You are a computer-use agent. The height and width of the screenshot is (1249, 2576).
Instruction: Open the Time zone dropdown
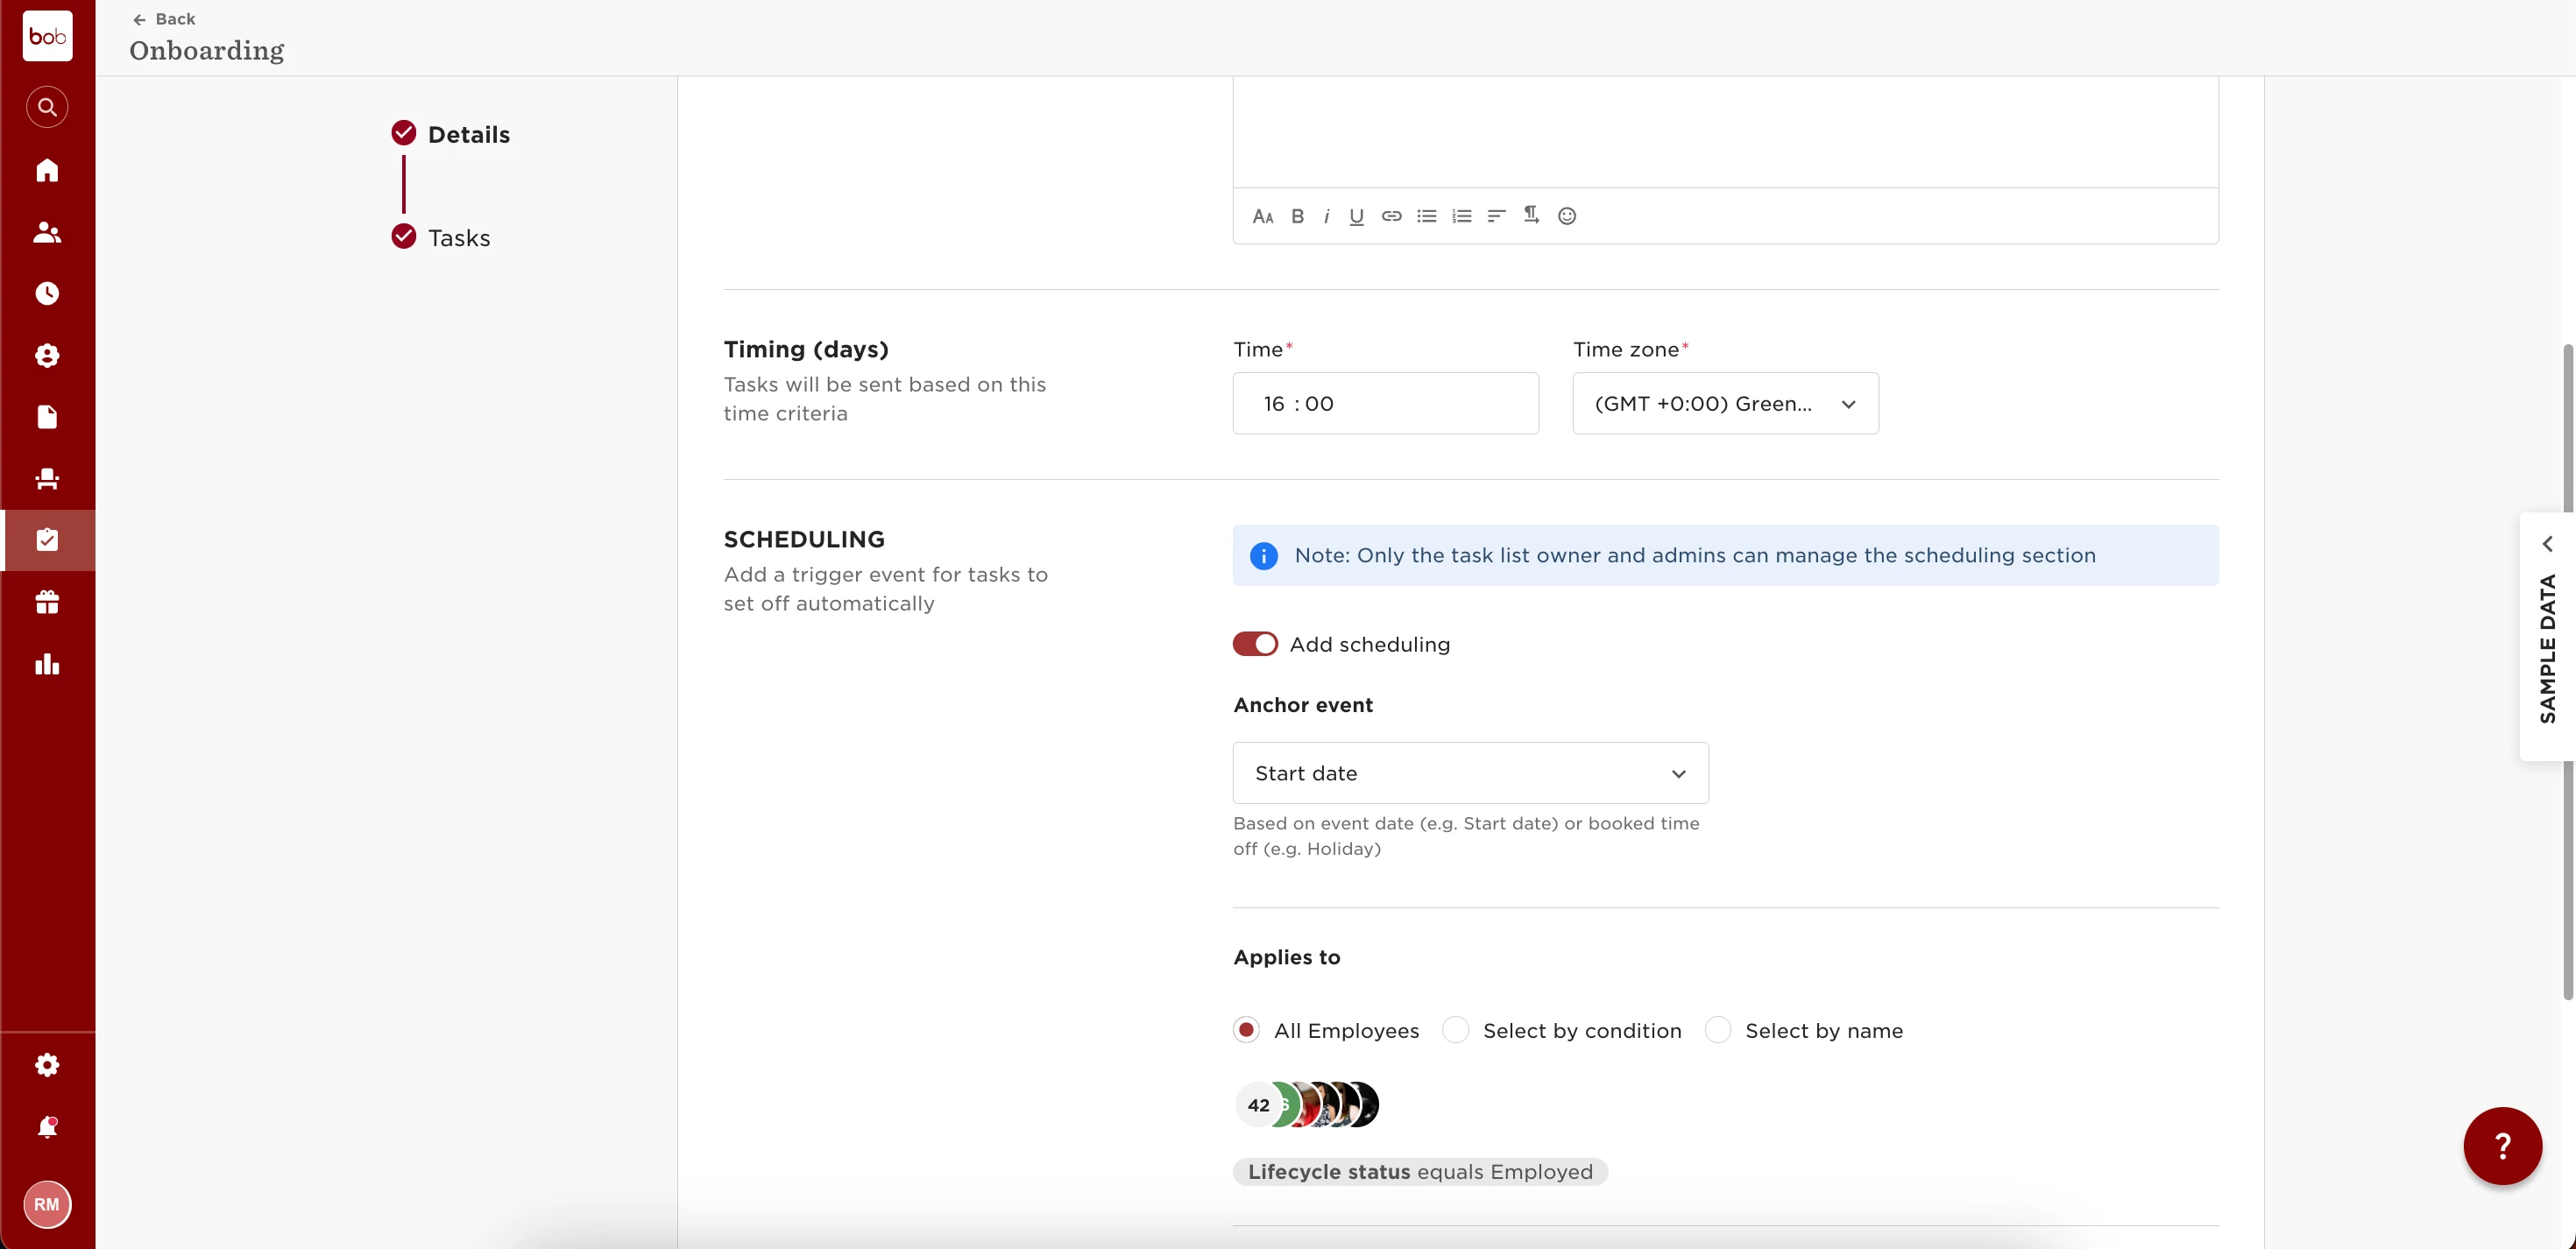1725,404
